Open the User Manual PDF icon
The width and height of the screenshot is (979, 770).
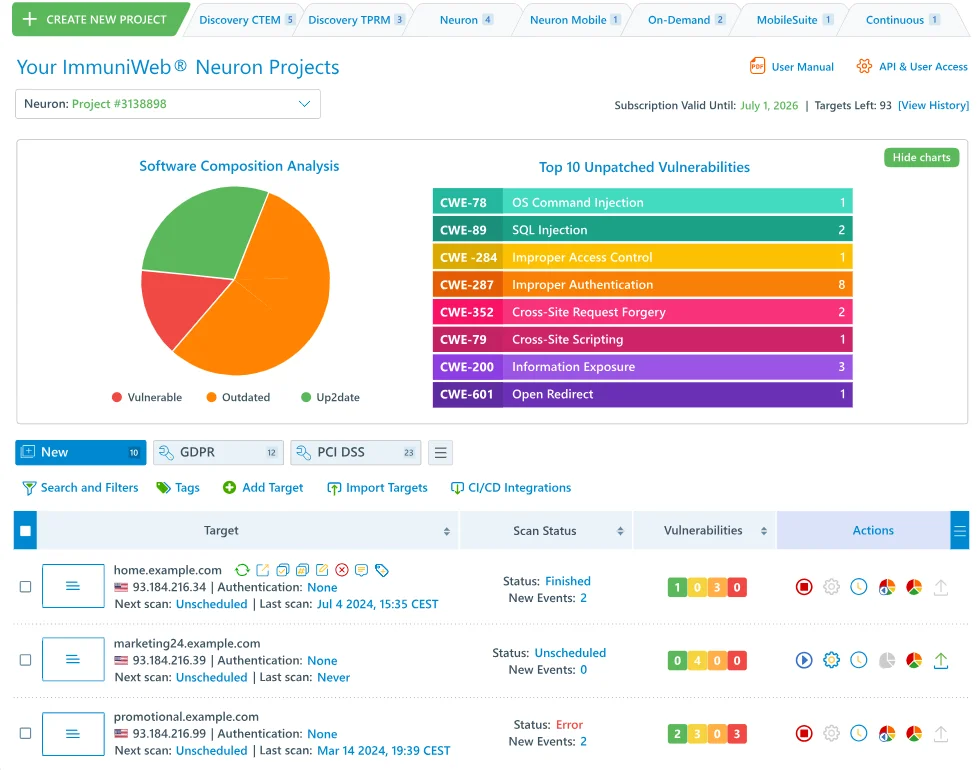pyautogui.click(x=757, y=66)
